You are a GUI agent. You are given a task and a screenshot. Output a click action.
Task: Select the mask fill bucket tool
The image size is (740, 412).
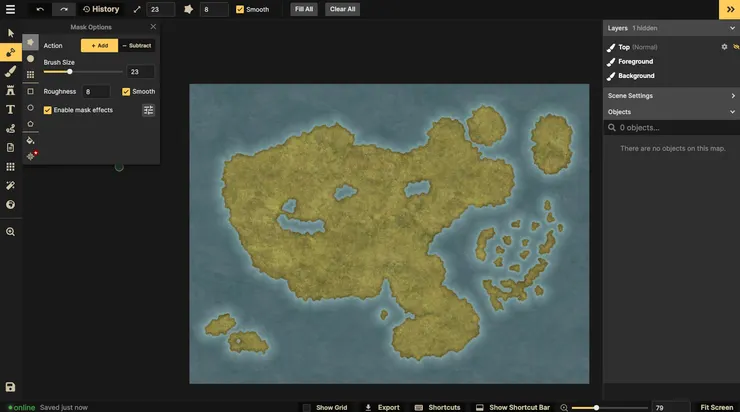30,141
